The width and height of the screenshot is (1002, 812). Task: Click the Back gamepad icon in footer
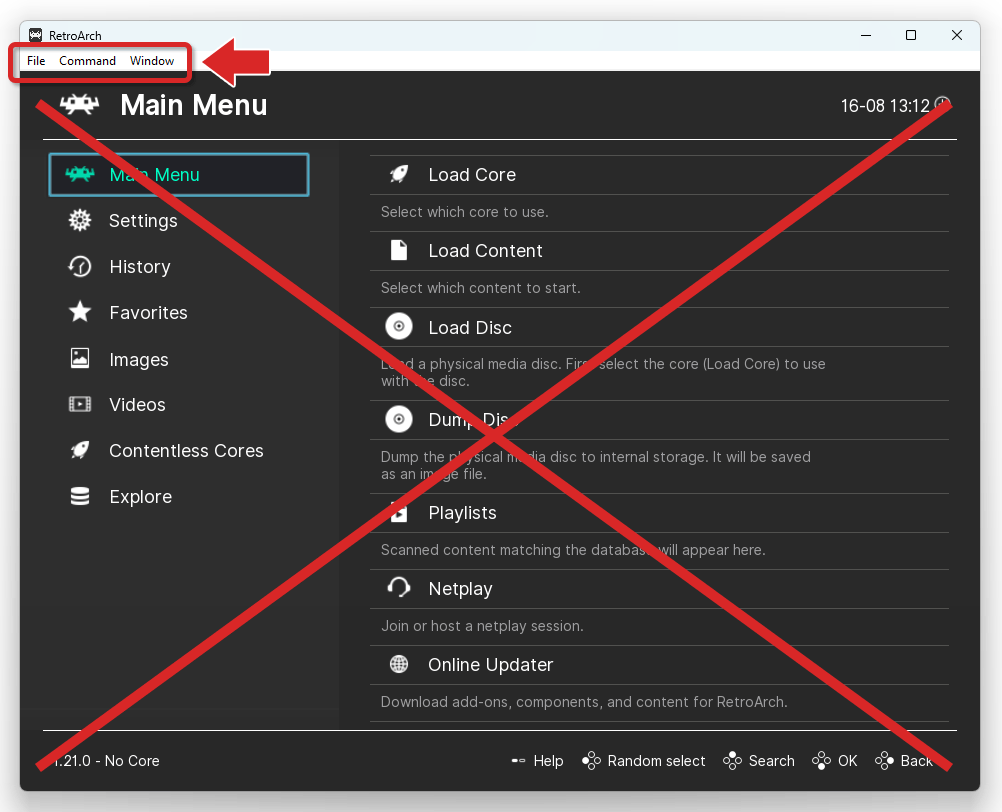(884, 761)
